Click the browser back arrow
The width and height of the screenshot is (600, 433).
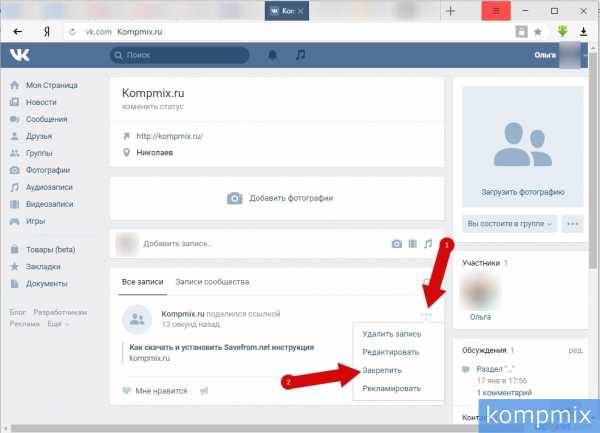17,32
